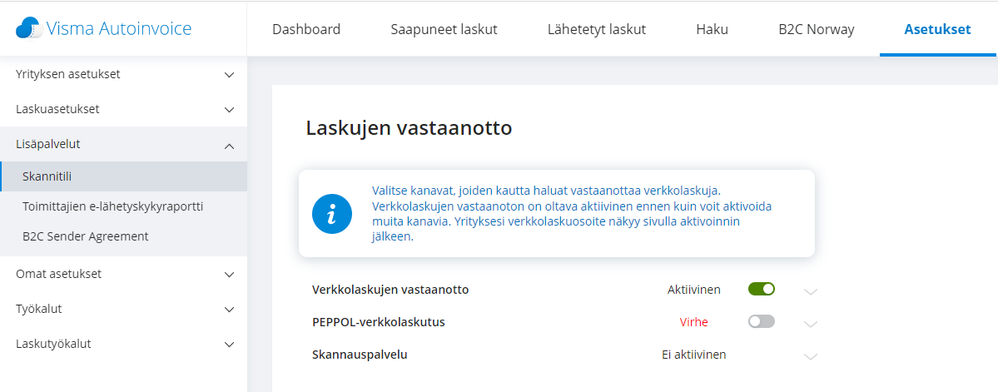Disable Verkkolaskujen vastaanotto toggle
Screen dimensions: 998x392
click(x=761, y=289)
